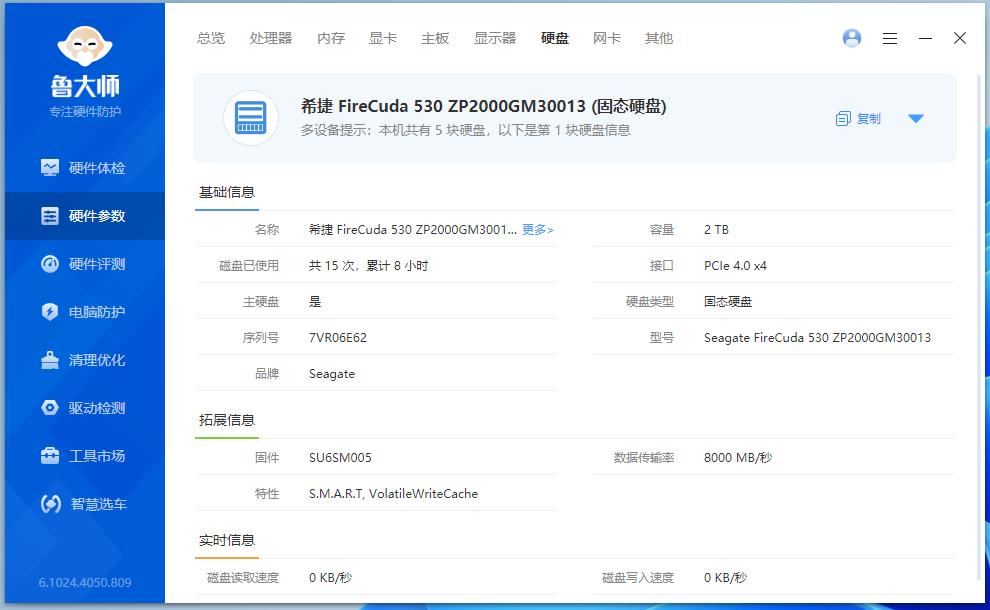This screenshot has width=990, height=610.
Task: Click the 磁盘读取速度 value 0 KB/秒
Action: pyautogui.click(x=330, y=578)
